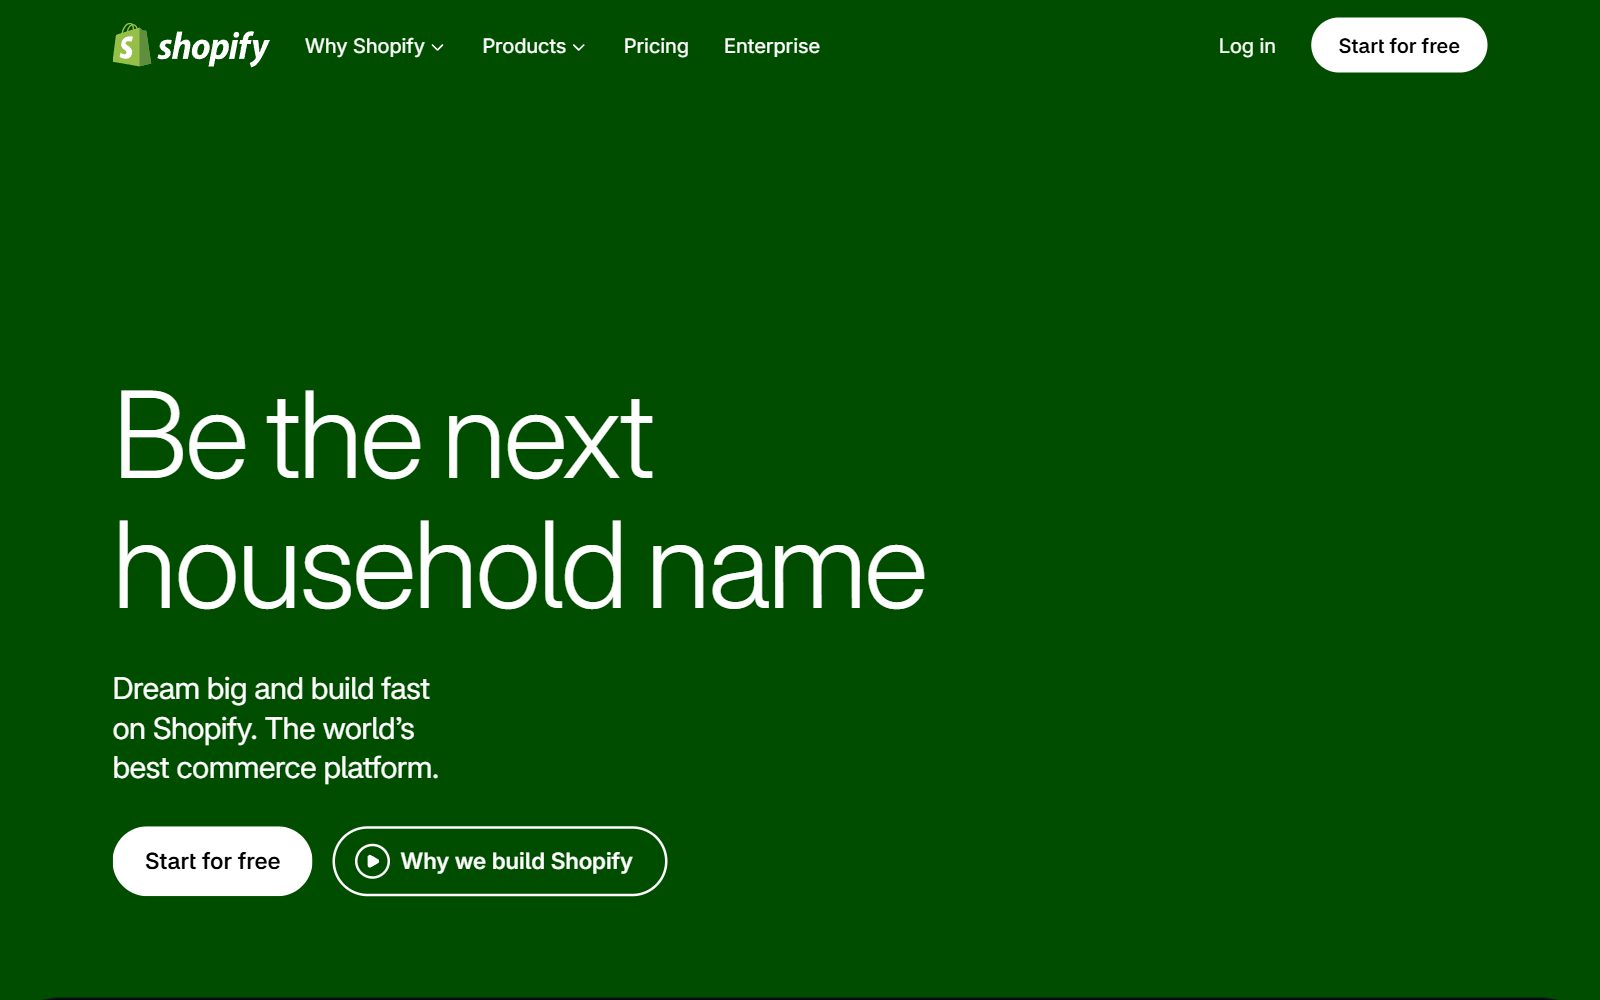Click the text 'best commerce platform.'

pos(276,768)
